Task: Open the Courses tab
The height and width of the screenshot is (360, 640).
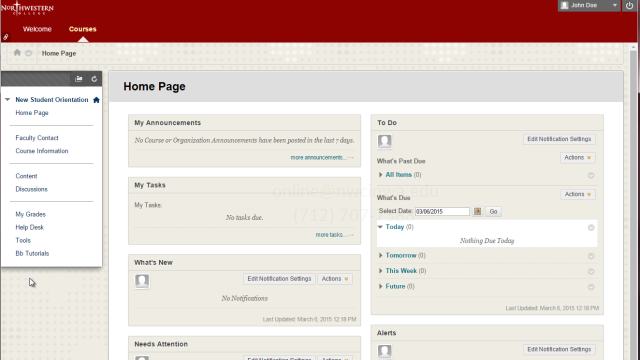Action: (82, 29)
